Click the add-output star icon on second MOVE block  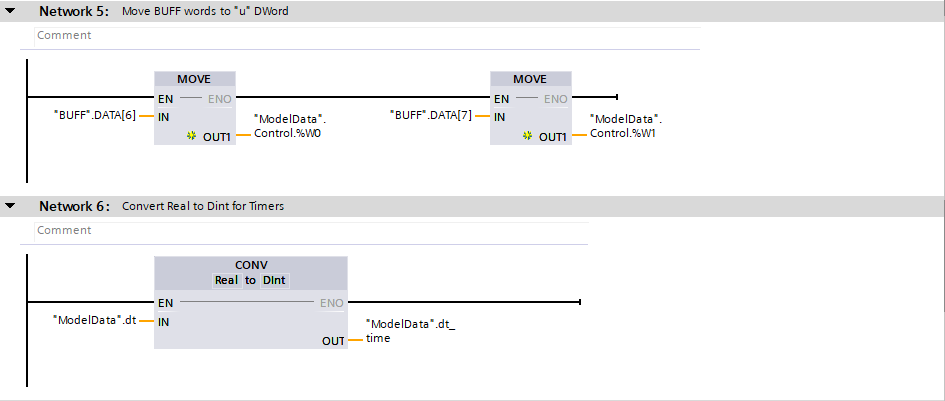coord(527,137)
